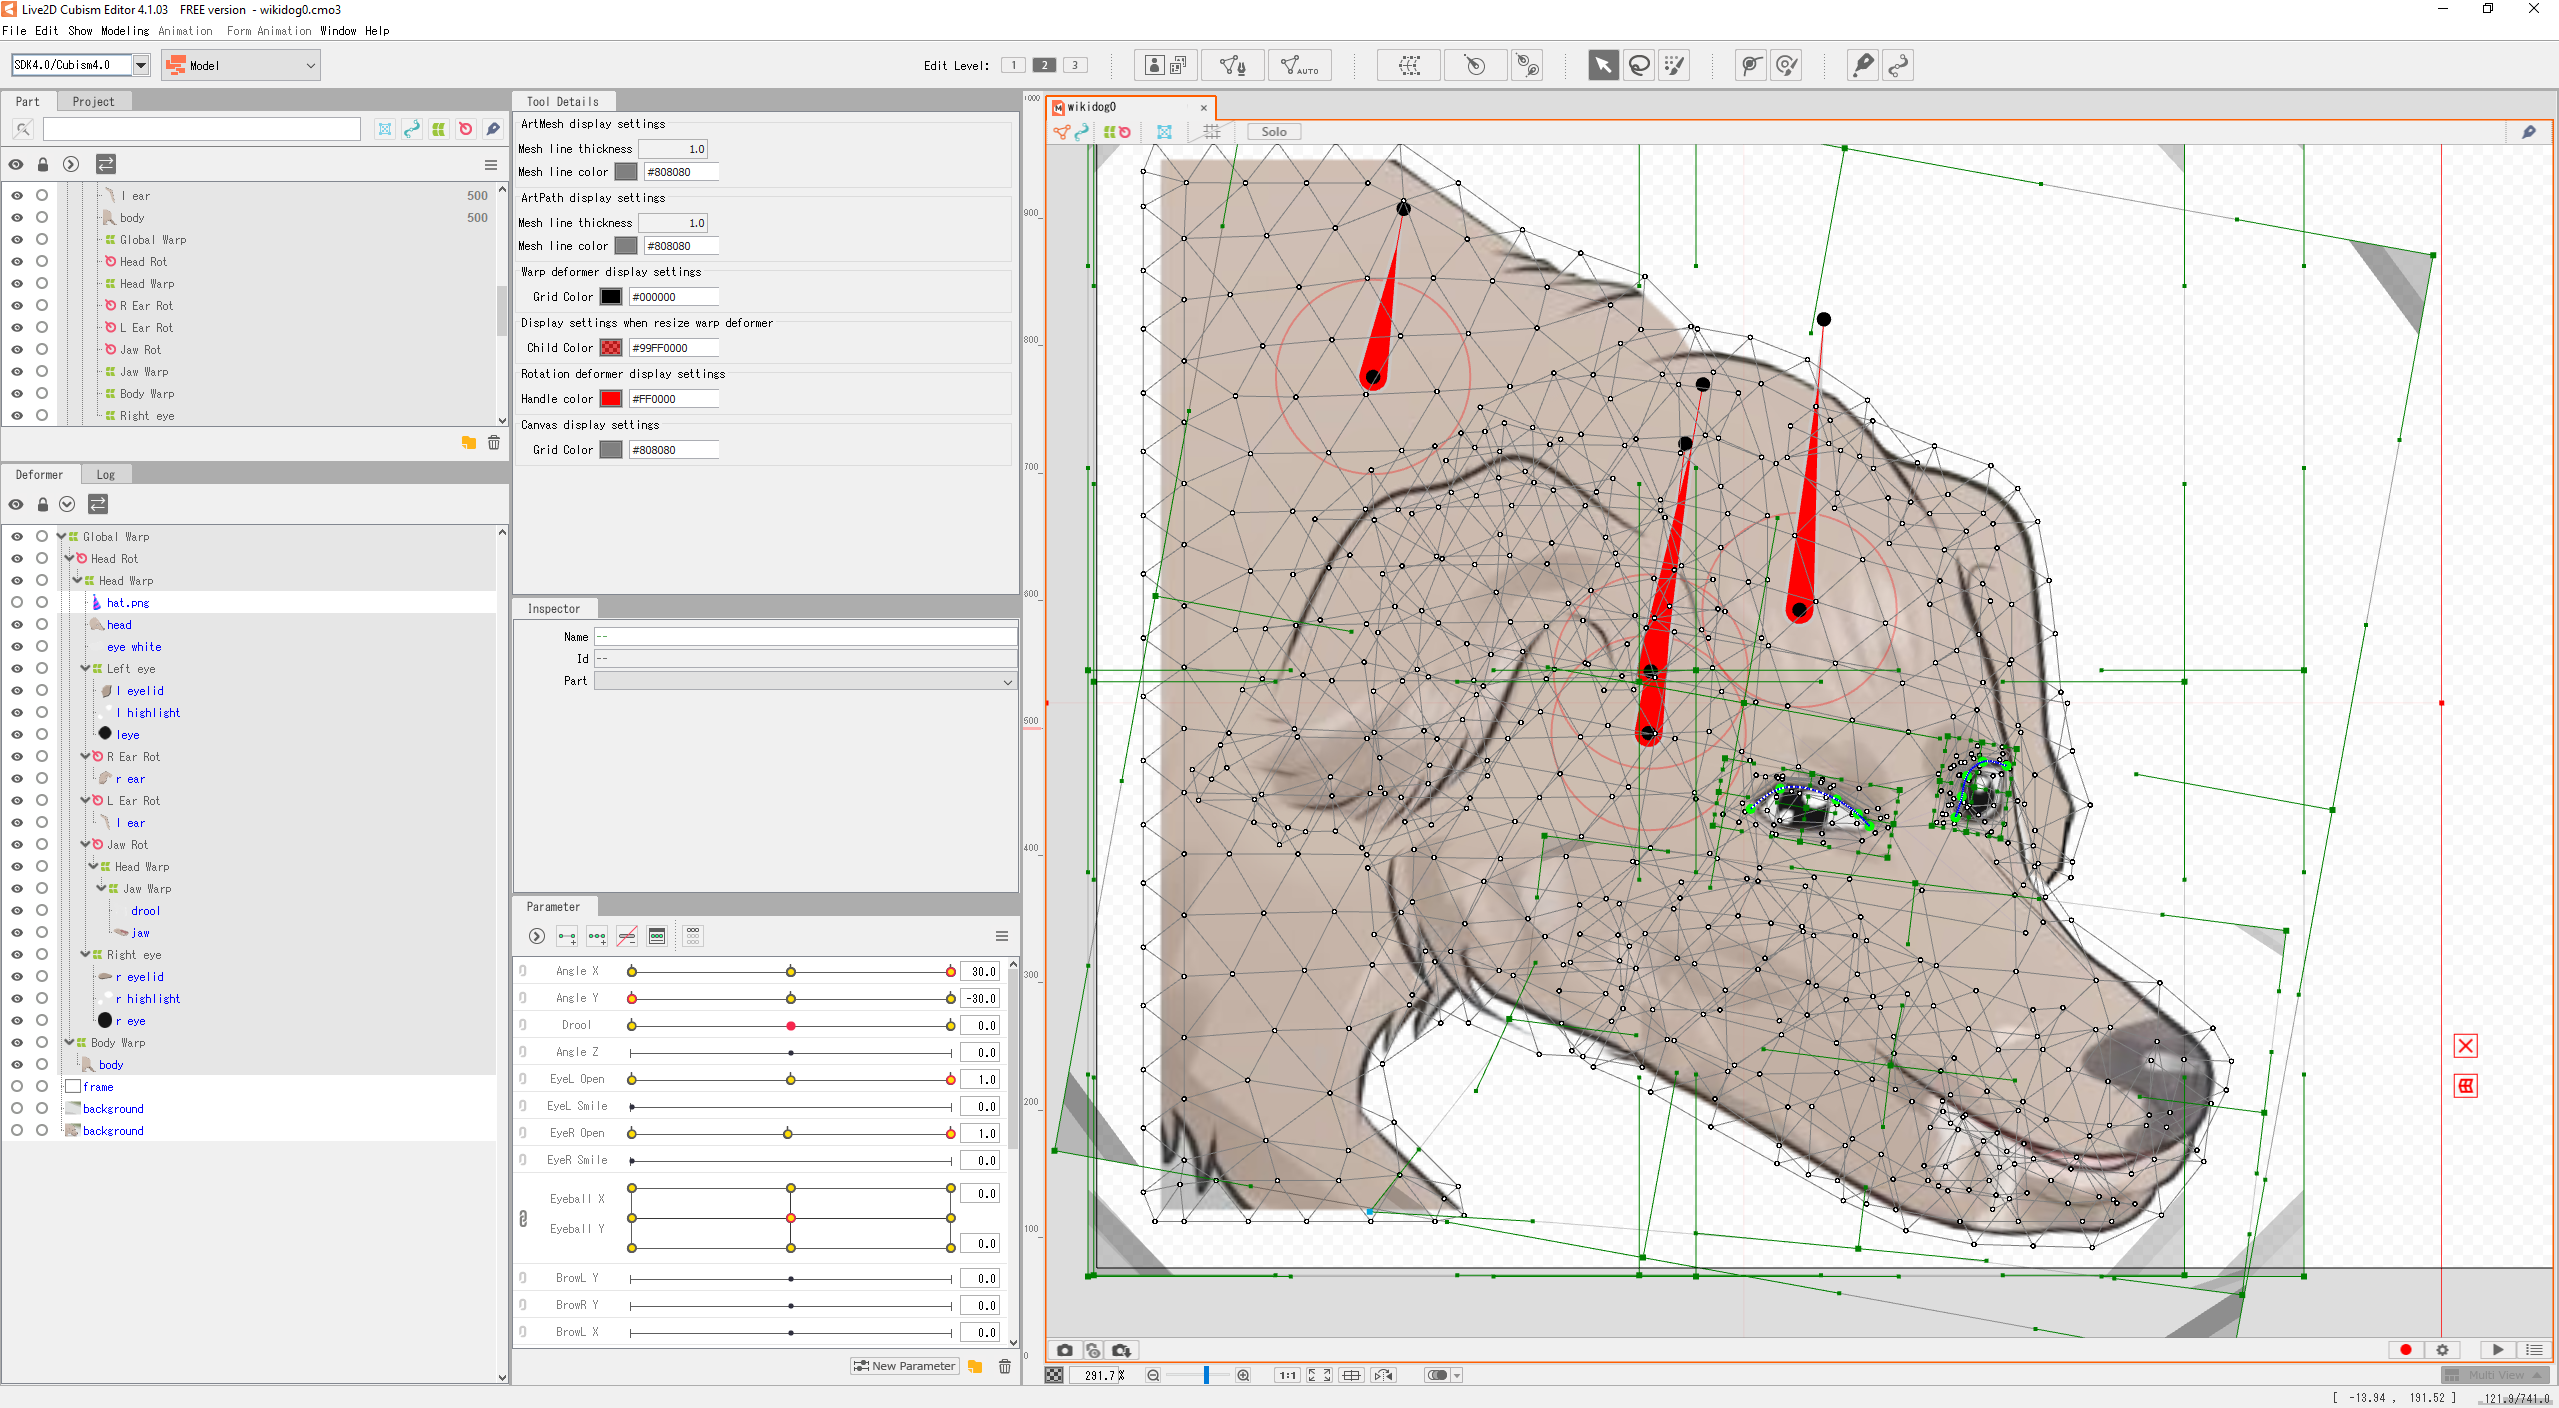
Task: Click warp deformer black Grid Color swatch
Action: [610, 297]
